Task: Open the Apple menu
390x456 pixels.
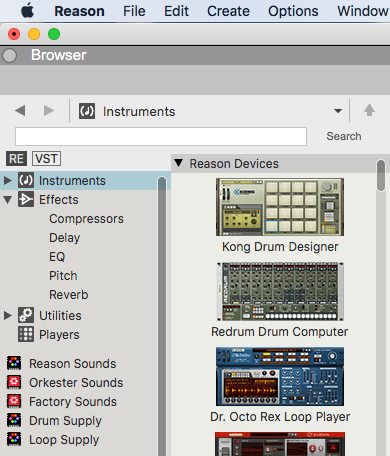Action: [27, 11]
